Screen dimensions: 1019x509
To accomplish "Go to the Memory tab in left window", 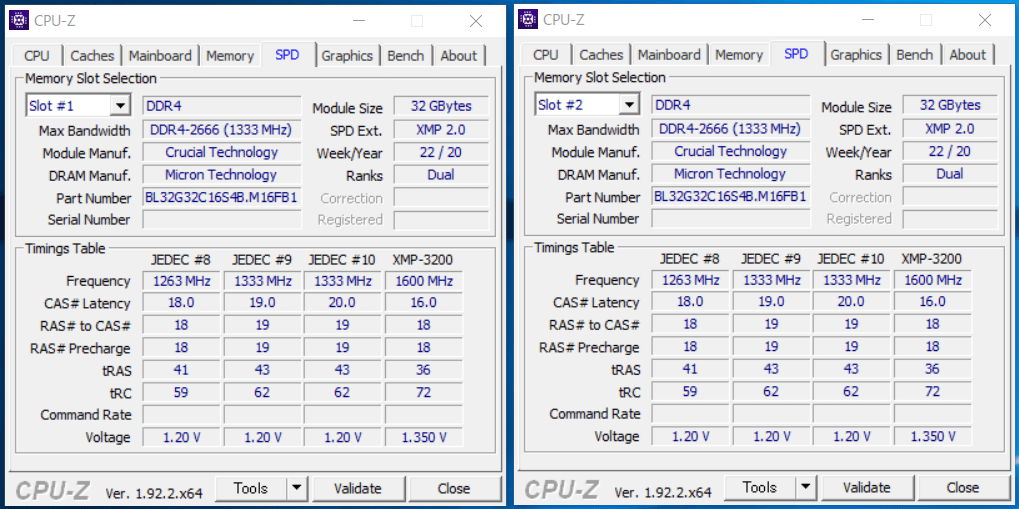I will click(x=230, y=56).
